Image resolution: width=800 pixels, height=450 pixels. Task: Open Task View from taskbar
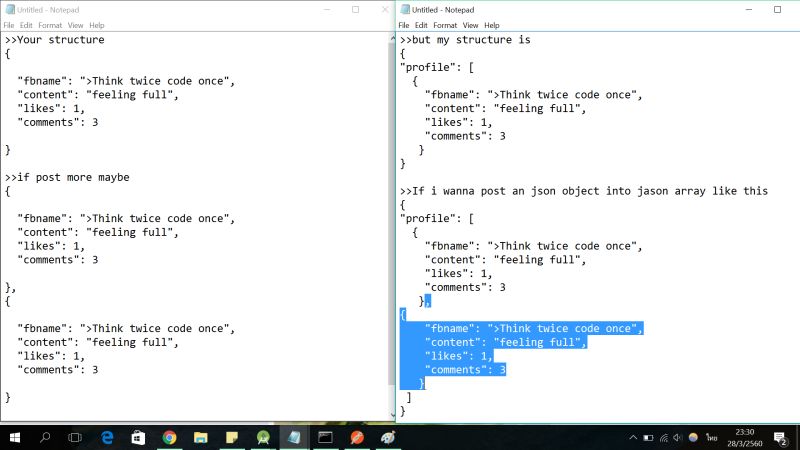[x=75, y=437]
